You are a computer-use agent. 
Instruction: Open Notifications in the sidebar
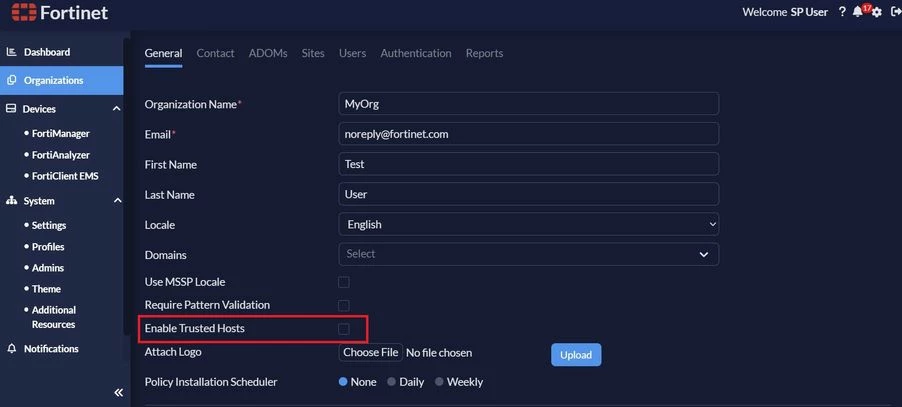click(51, 349)
